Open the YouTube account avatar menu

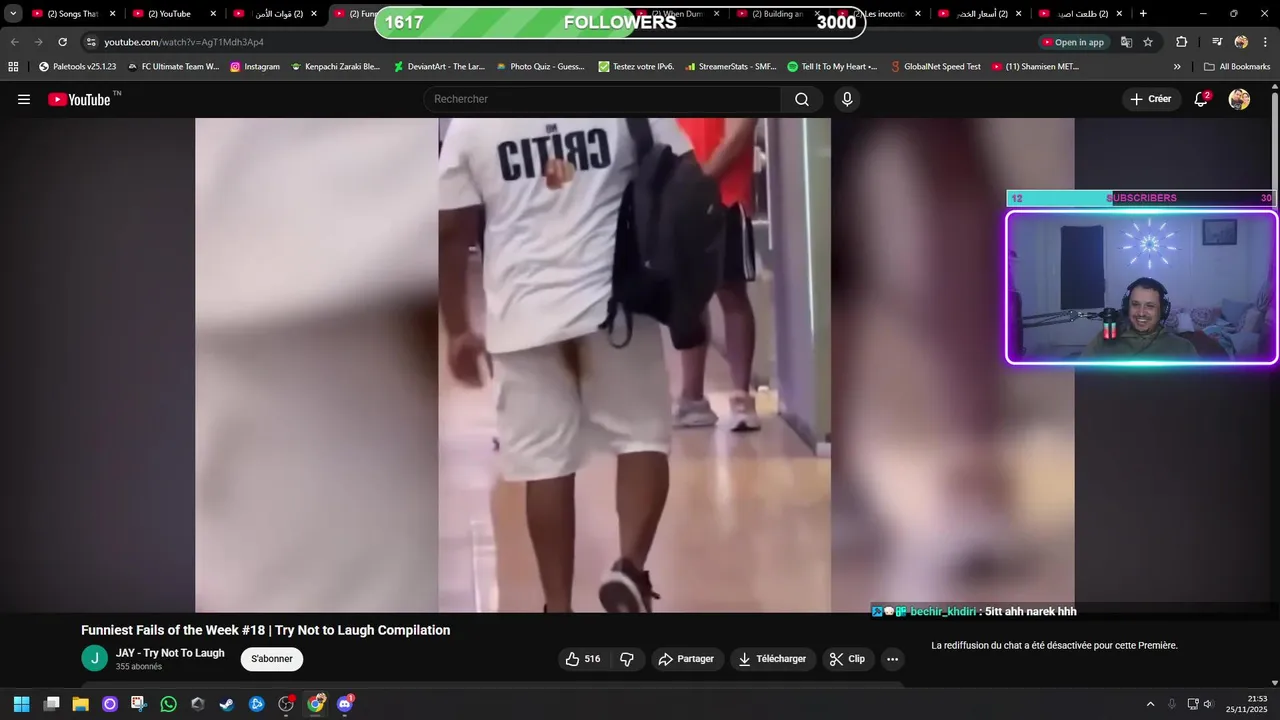click(x=1239, y=99)
